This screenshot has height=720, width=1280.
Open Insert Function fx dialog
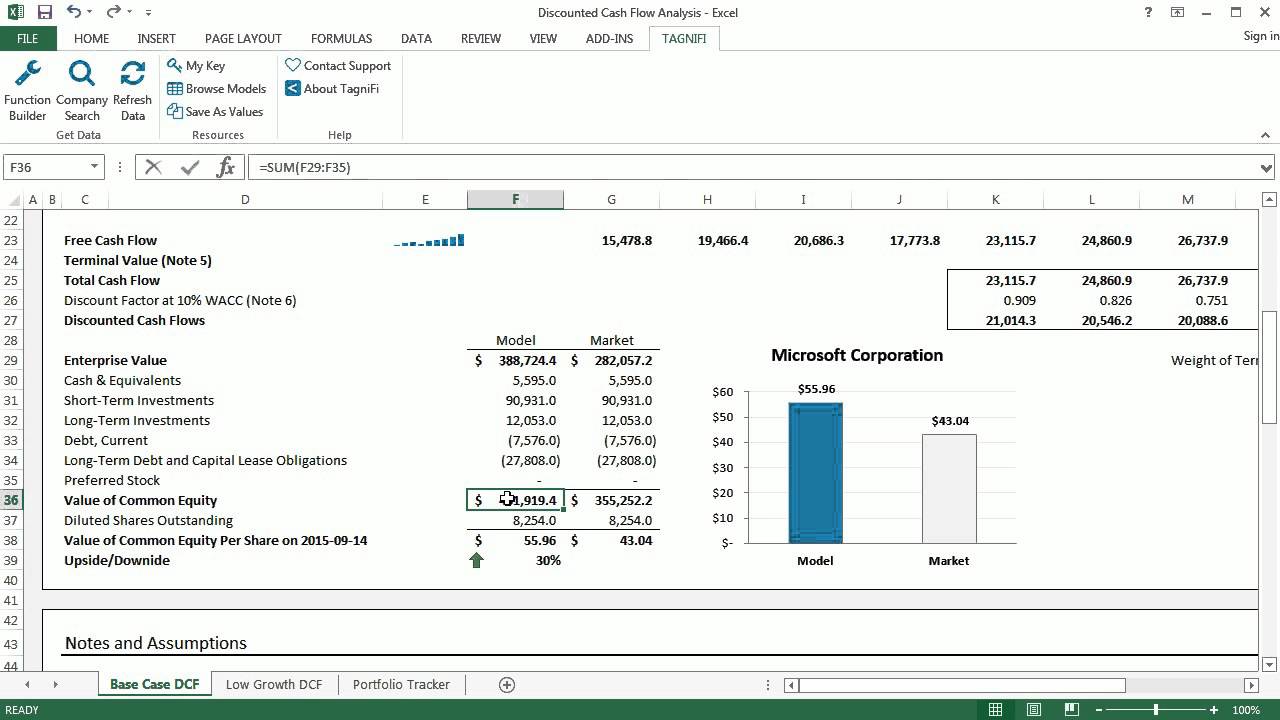226,167
